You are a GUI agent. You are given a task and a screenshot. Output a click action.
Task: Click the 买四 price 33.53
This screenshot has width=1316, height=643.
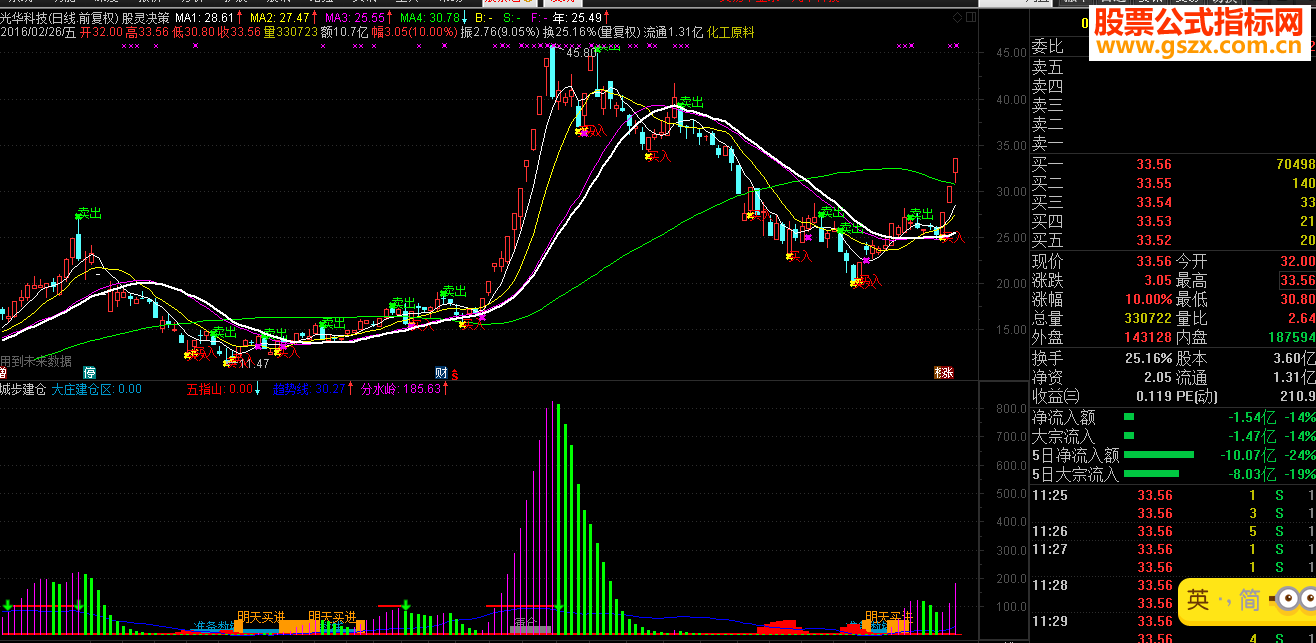pyautogui.click(x=1154, y=221)
